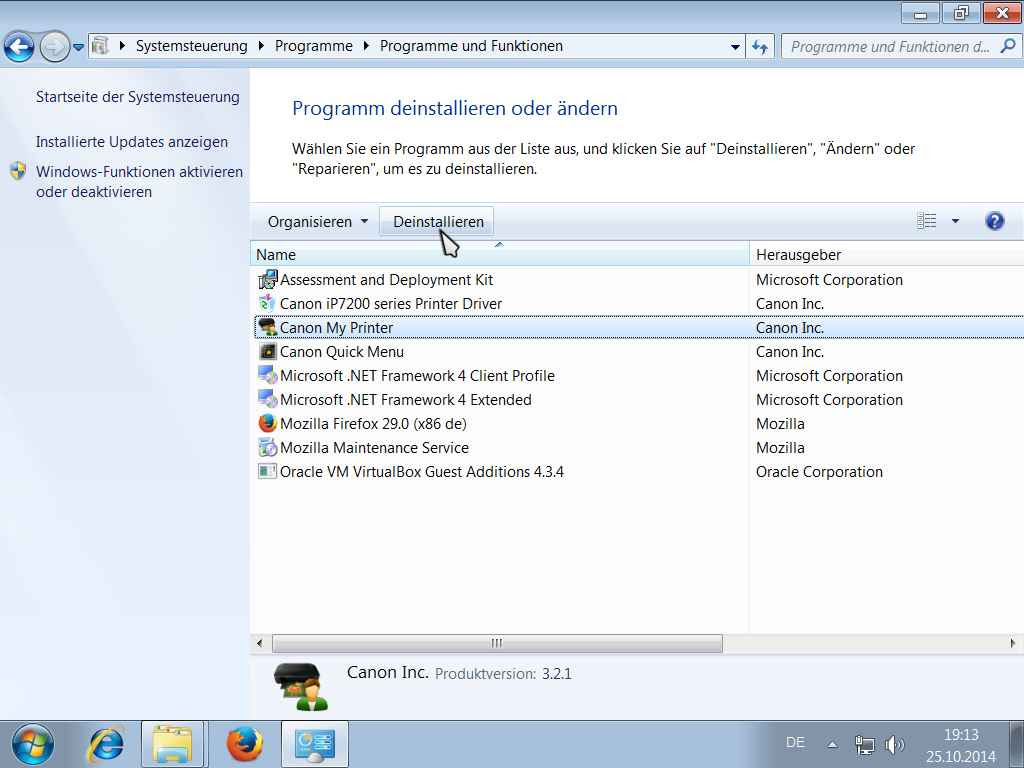Viewport: 1024px width, 768px height.
Task: Select Microsoft .NET Framework 4 Extended
Action: [x=406, y=400]
